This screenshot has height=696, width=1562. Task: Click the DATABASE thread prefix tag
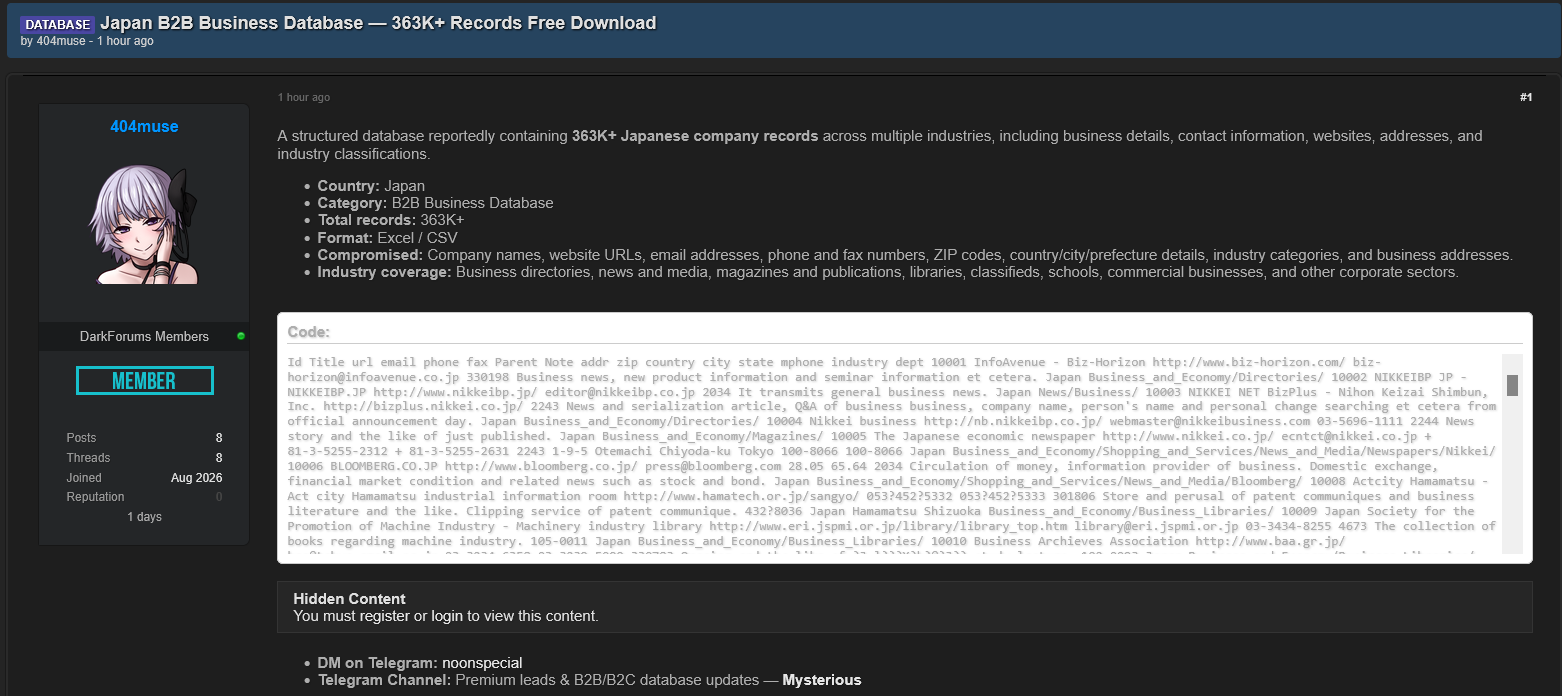tap(57, 24)
